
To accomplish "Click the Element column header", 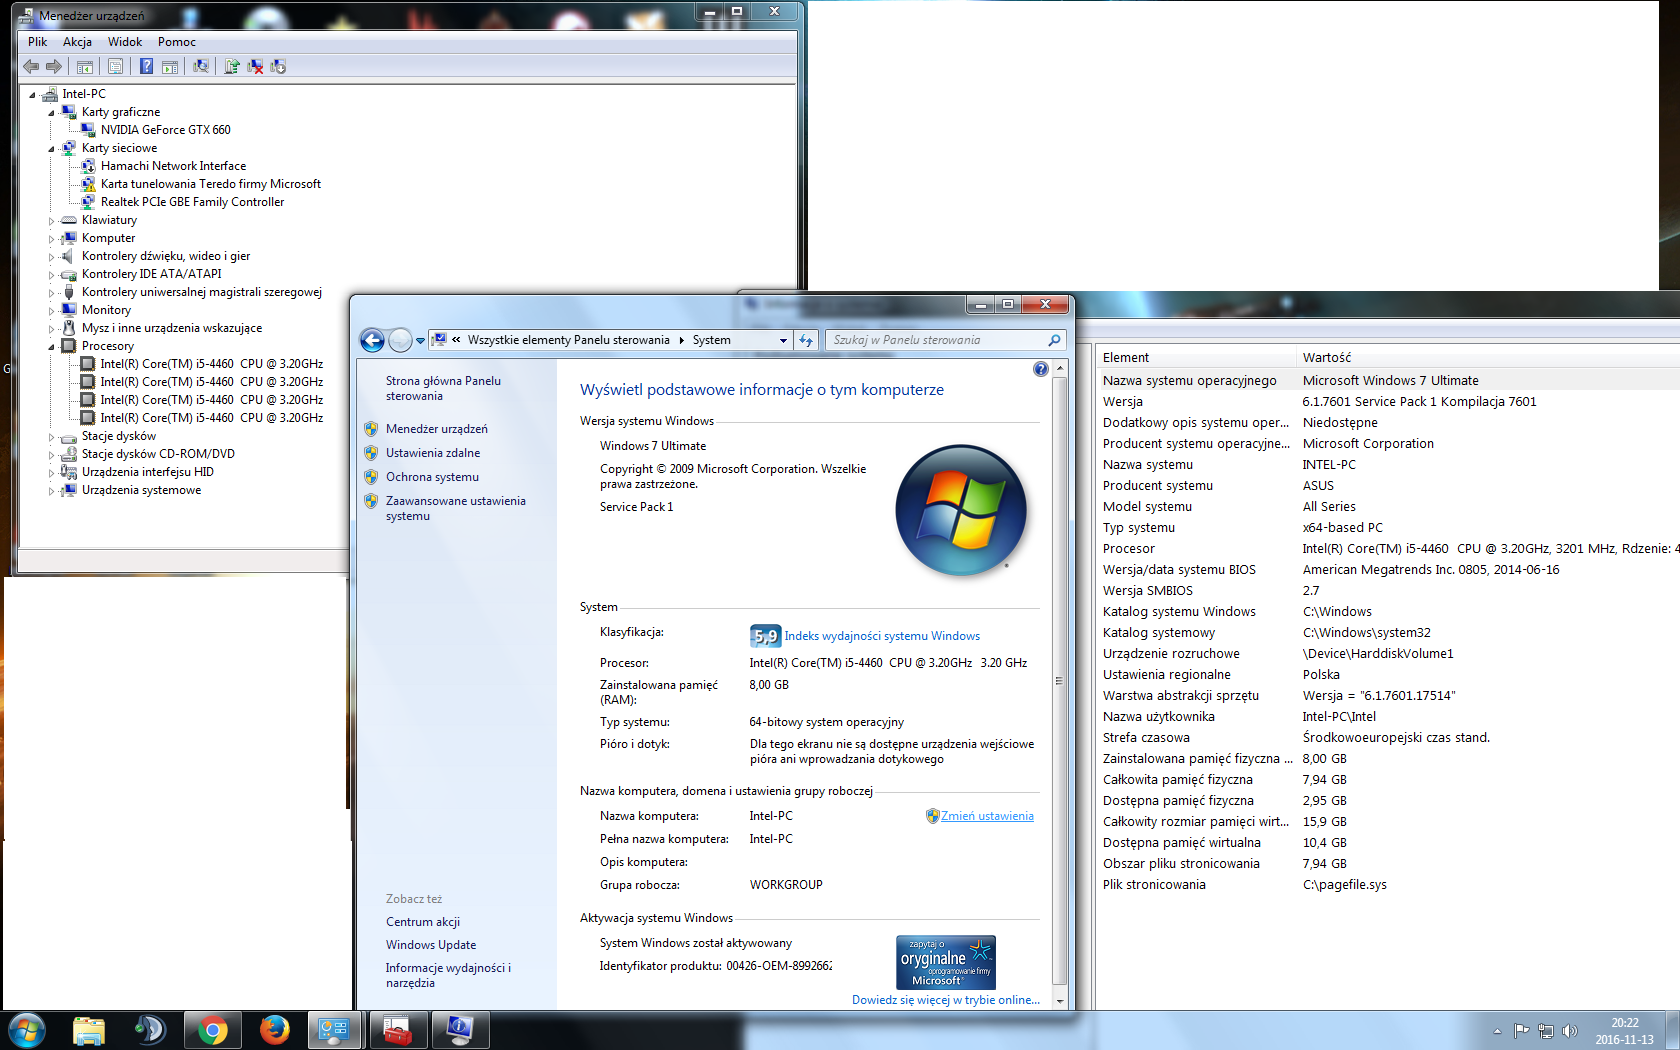I will [x=1196, y=357].
